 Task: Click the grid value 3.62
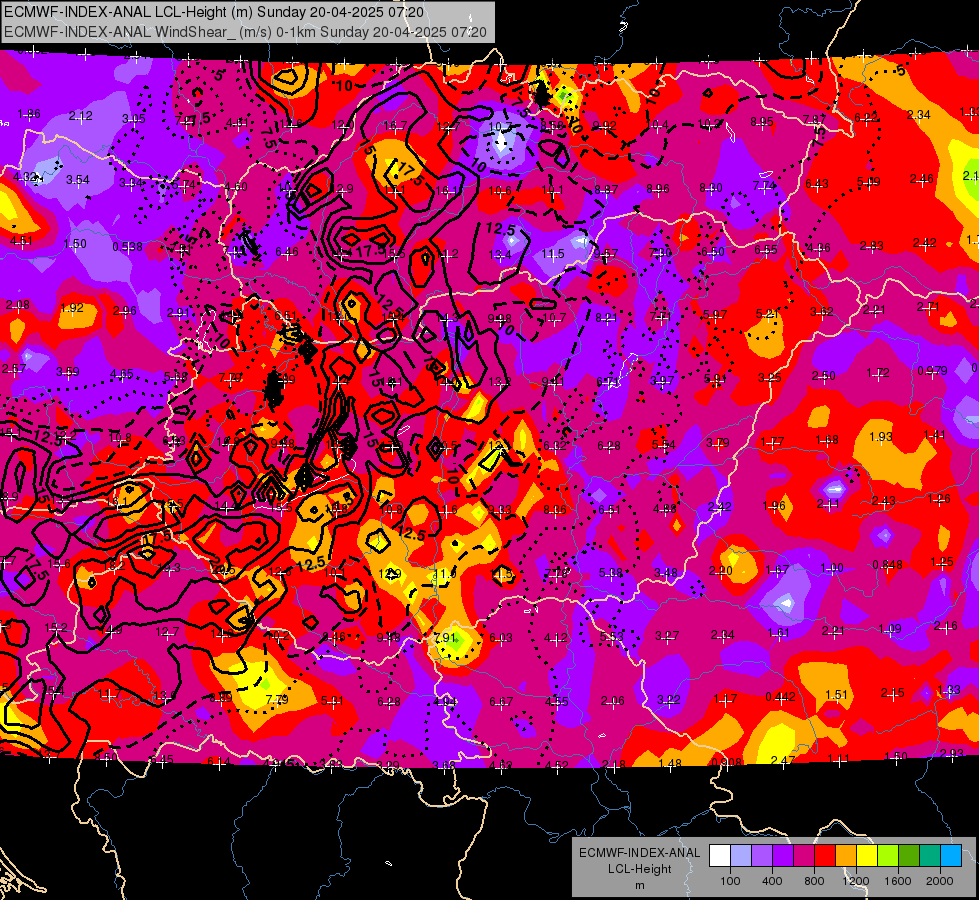click(x=822, y=311)
